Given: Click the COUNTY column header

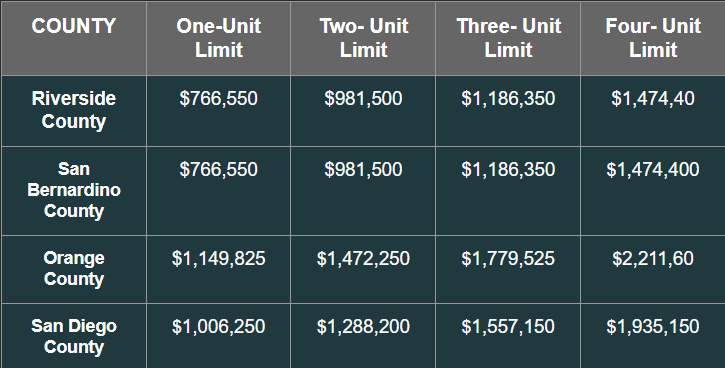Looking at the screenshot, I should (74, 26).
